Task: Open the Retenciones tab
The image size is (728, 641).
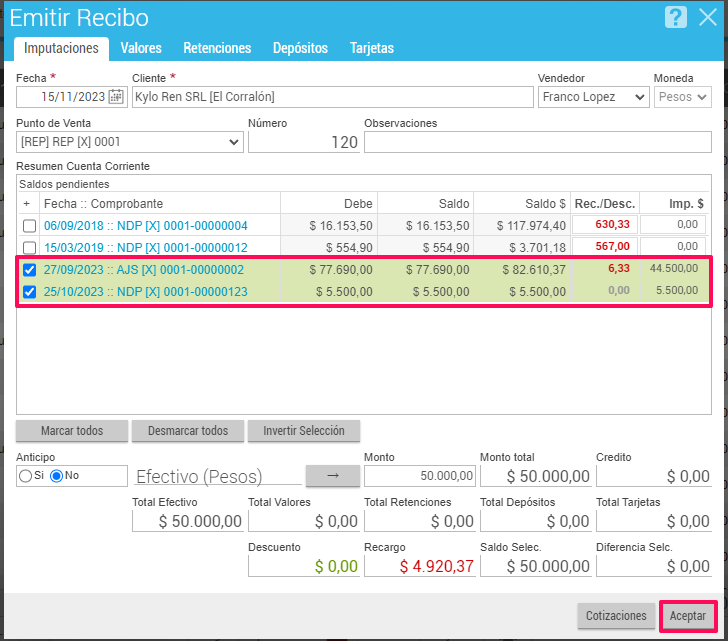Action: 217,48
